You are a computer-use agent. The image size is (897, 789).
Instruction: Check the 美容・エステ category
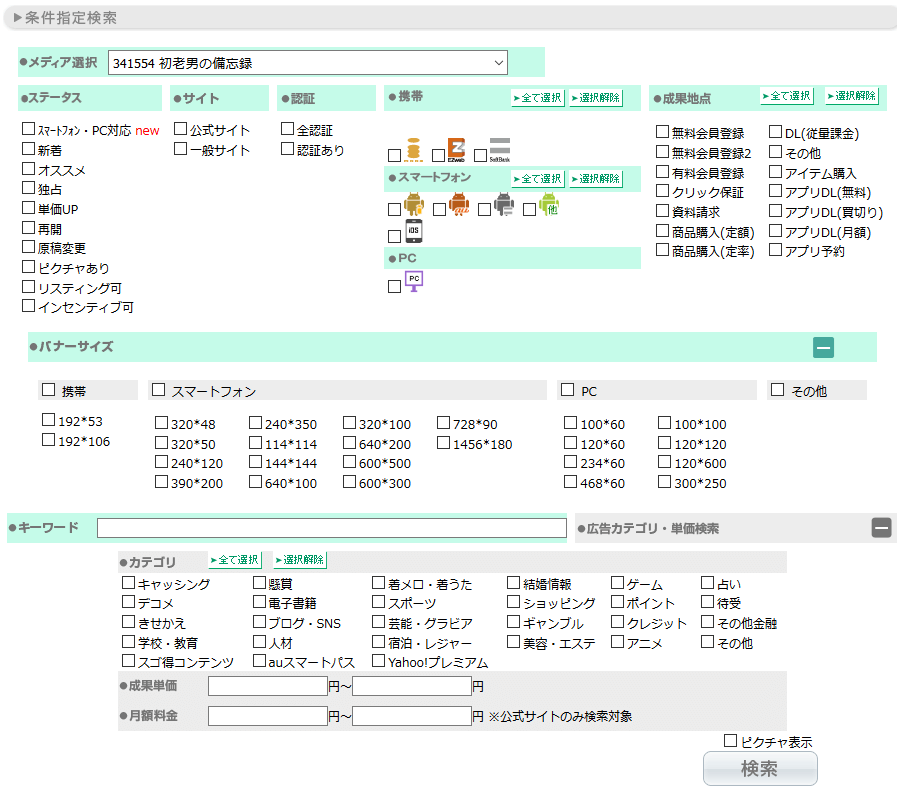(x=513, y=642)
